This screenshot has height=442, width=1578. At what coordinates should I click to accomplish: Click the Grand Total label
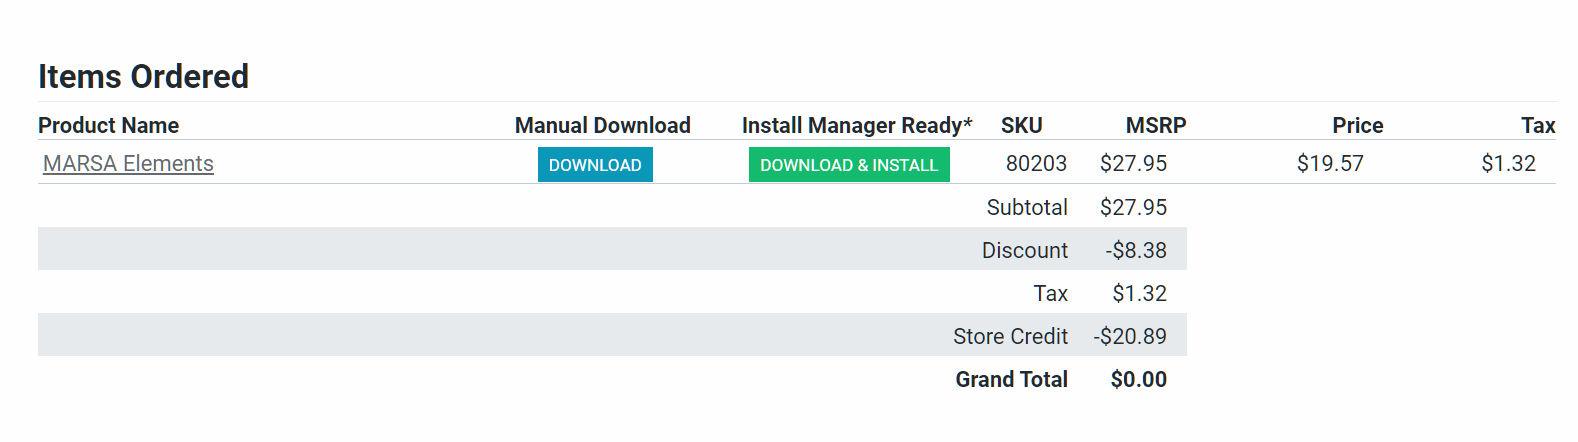(x=1011, y=380)
